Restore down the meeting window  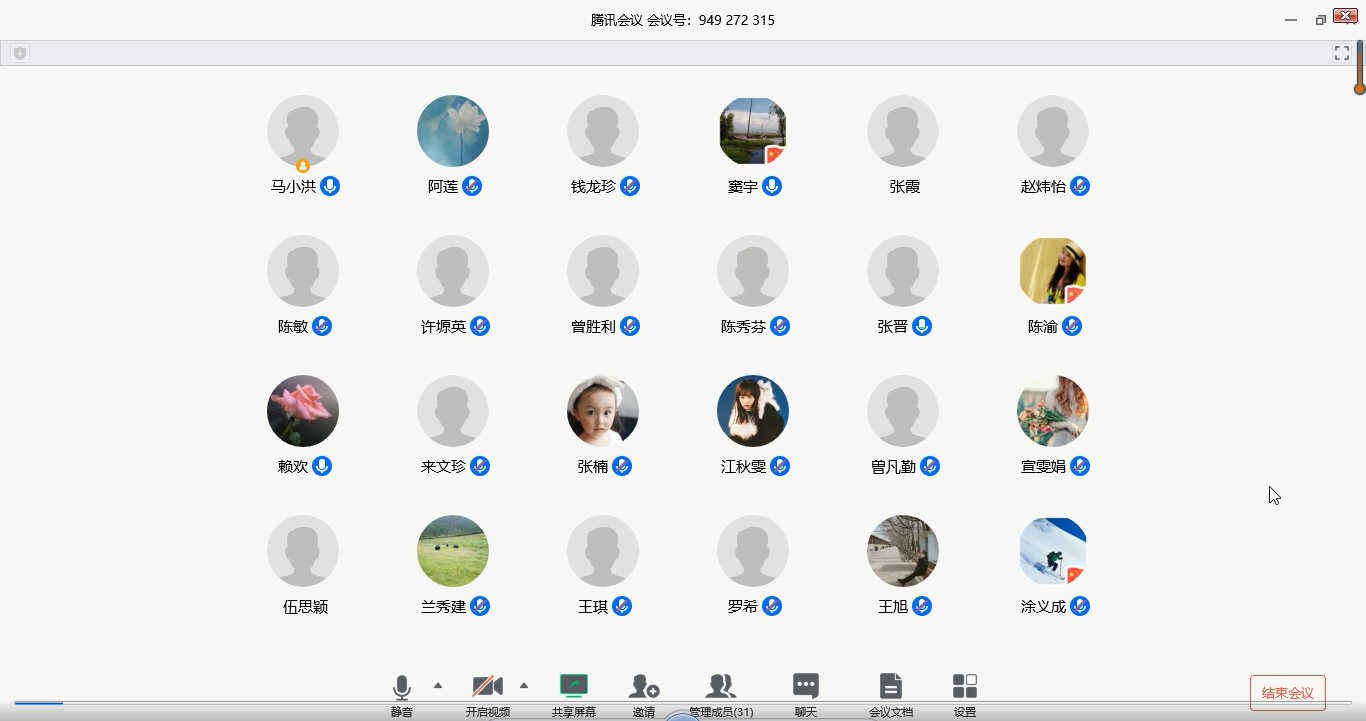(x=1320, y=20)
